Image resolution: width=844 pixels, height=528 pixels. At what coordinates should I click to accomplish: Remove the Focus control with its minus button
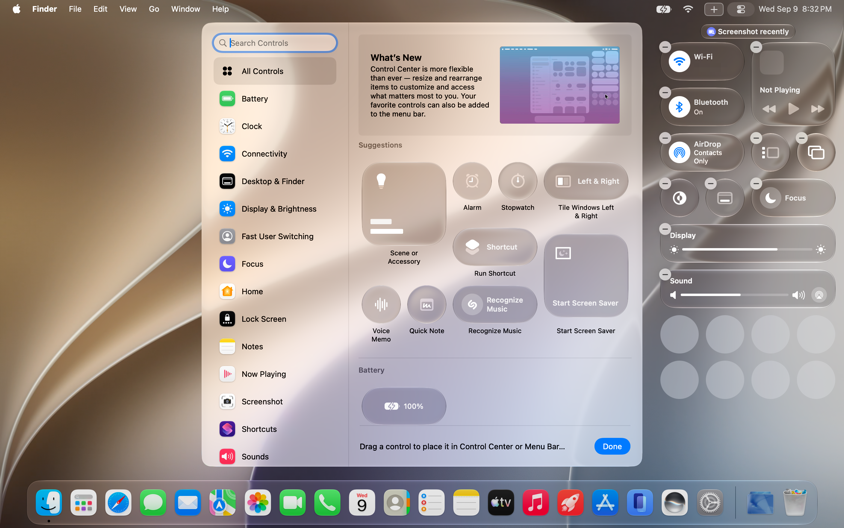[x=756, y=184]
